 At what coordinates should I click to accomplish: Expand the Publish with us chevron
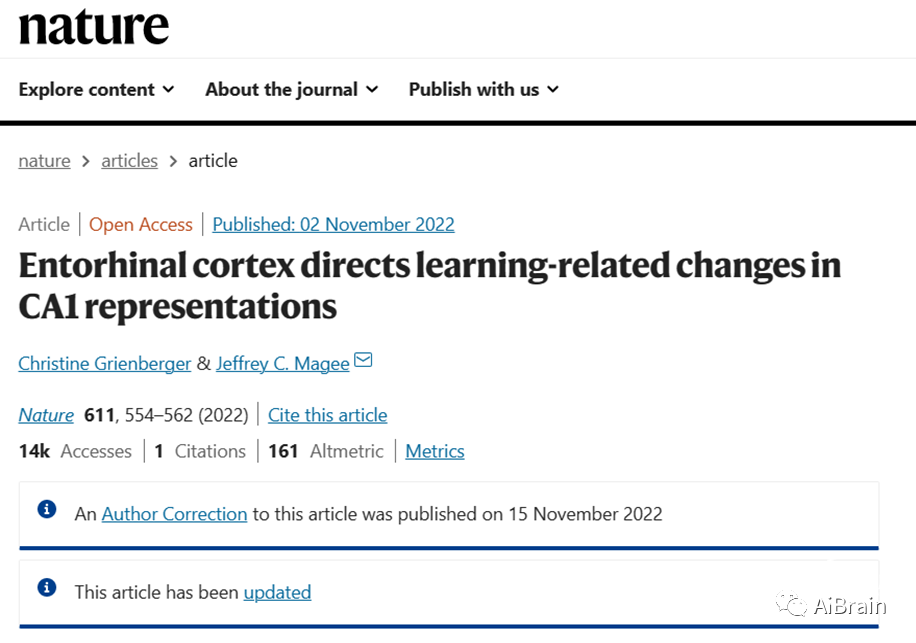click(553, 89)
